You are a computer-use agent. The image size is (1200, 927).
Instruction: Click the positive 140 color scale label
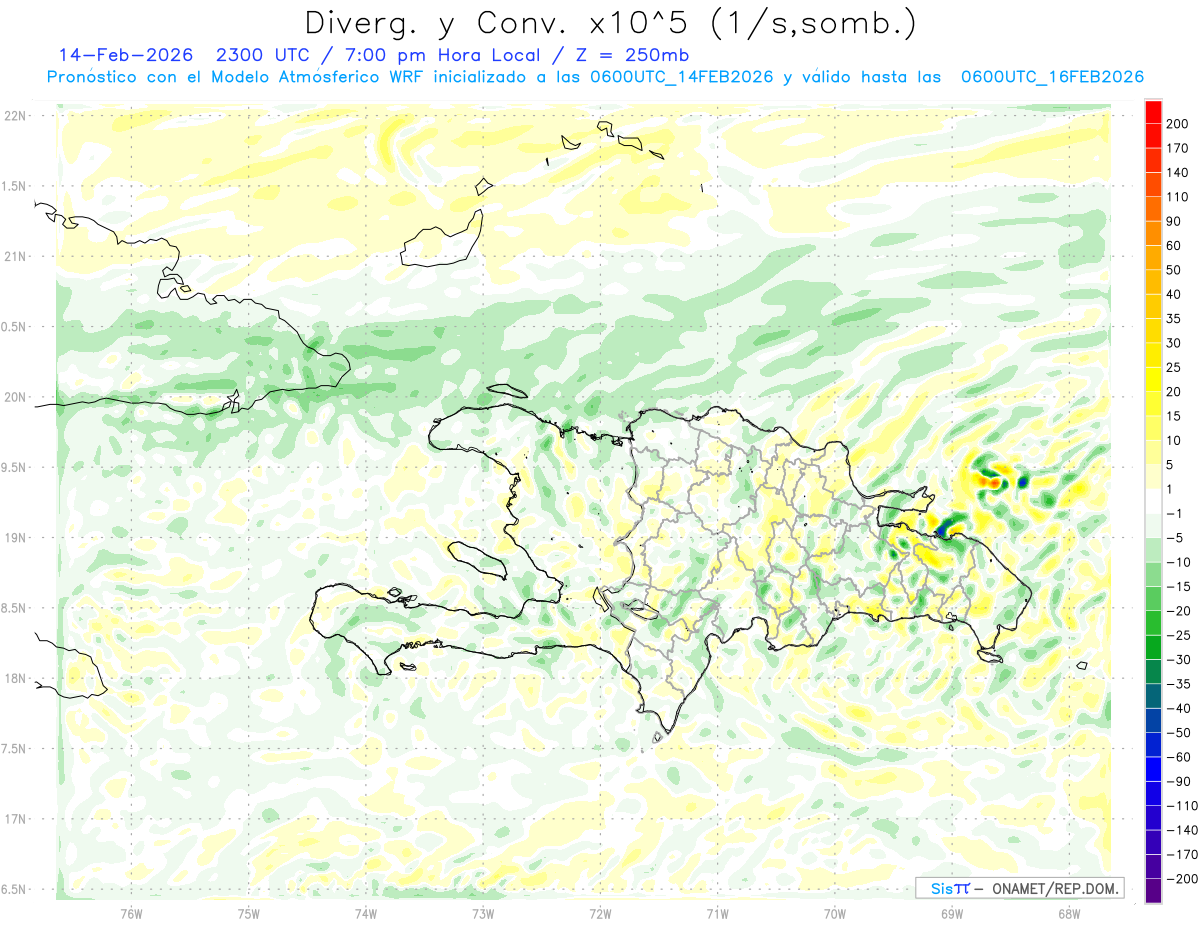1178,172
